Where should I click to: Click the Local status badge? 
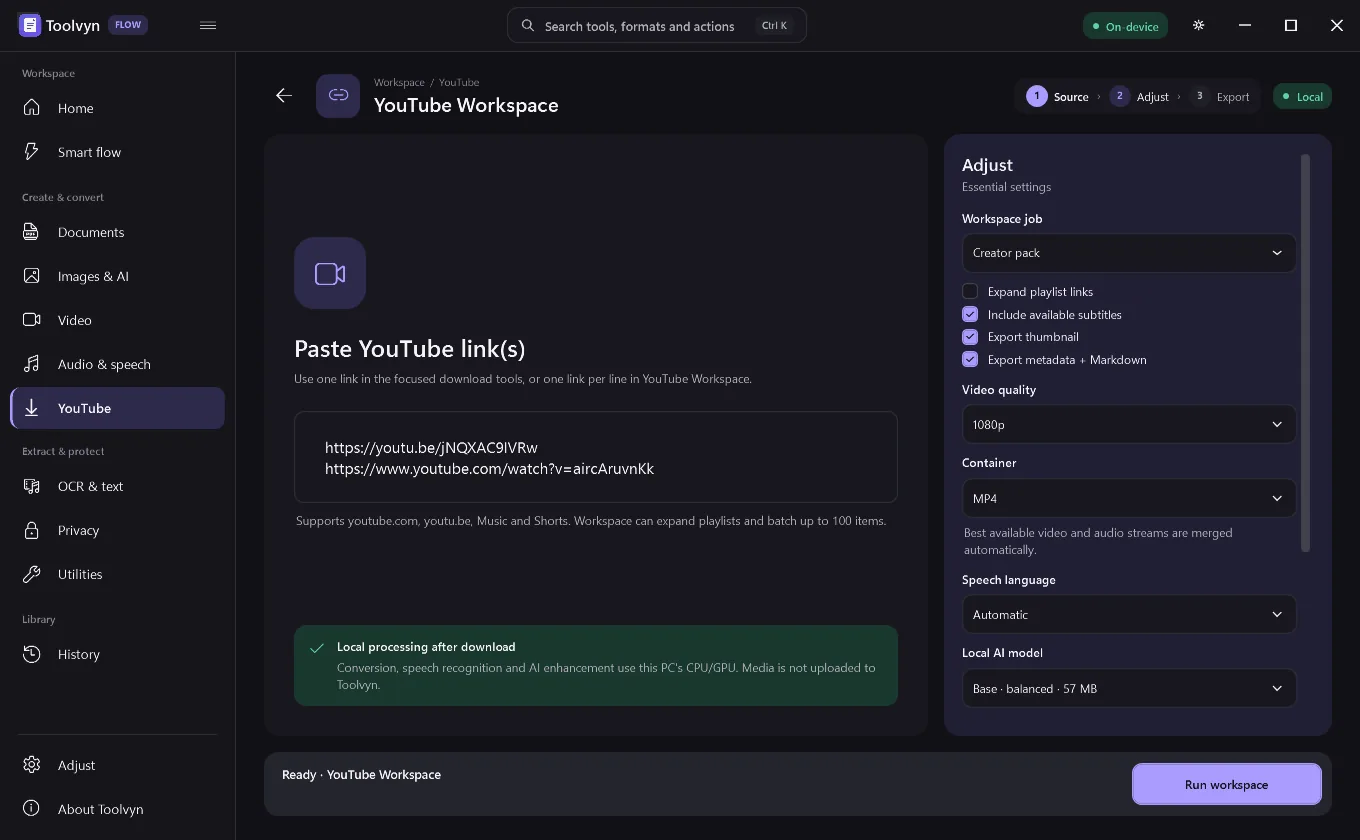click(x=1302, y=96)
